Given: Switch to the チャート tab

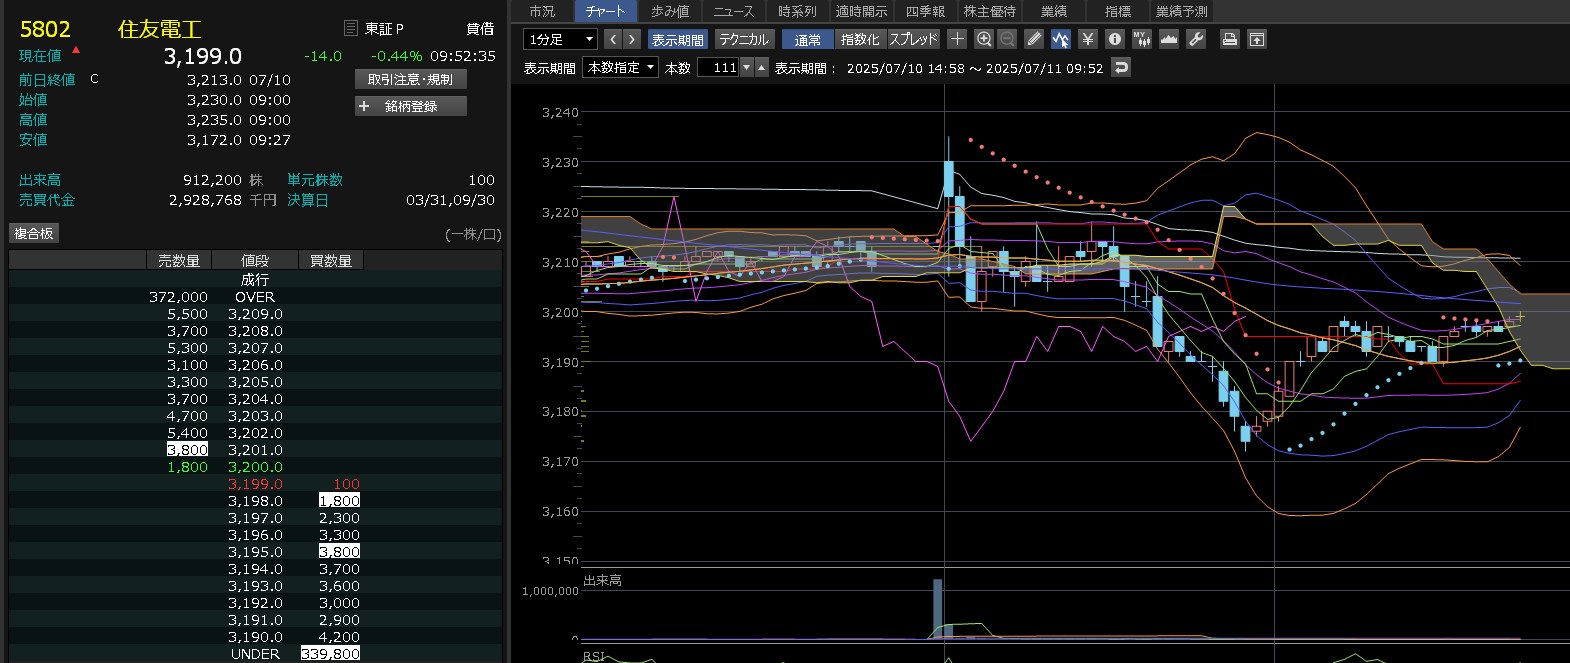Looking at the screenshot, I should click(605, 11).
